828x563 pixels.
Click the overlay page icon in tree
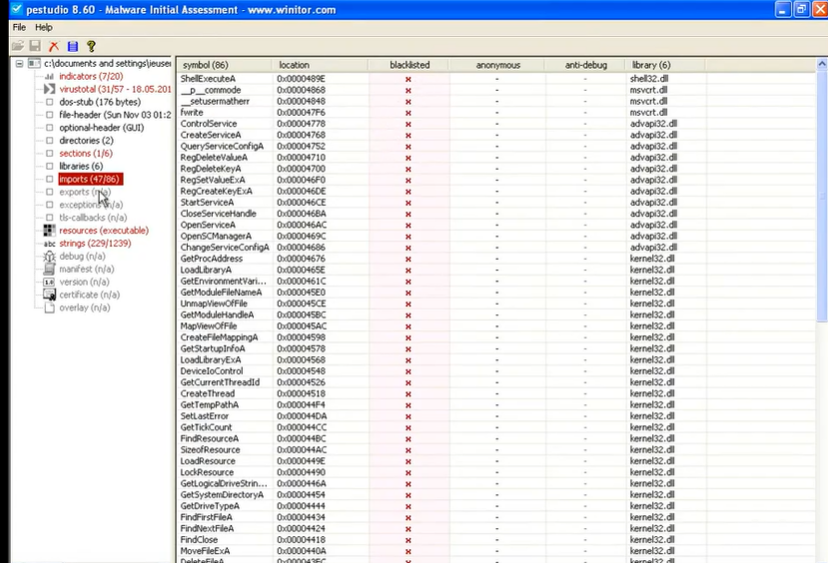pyautogui.click(x=49, y=307)
